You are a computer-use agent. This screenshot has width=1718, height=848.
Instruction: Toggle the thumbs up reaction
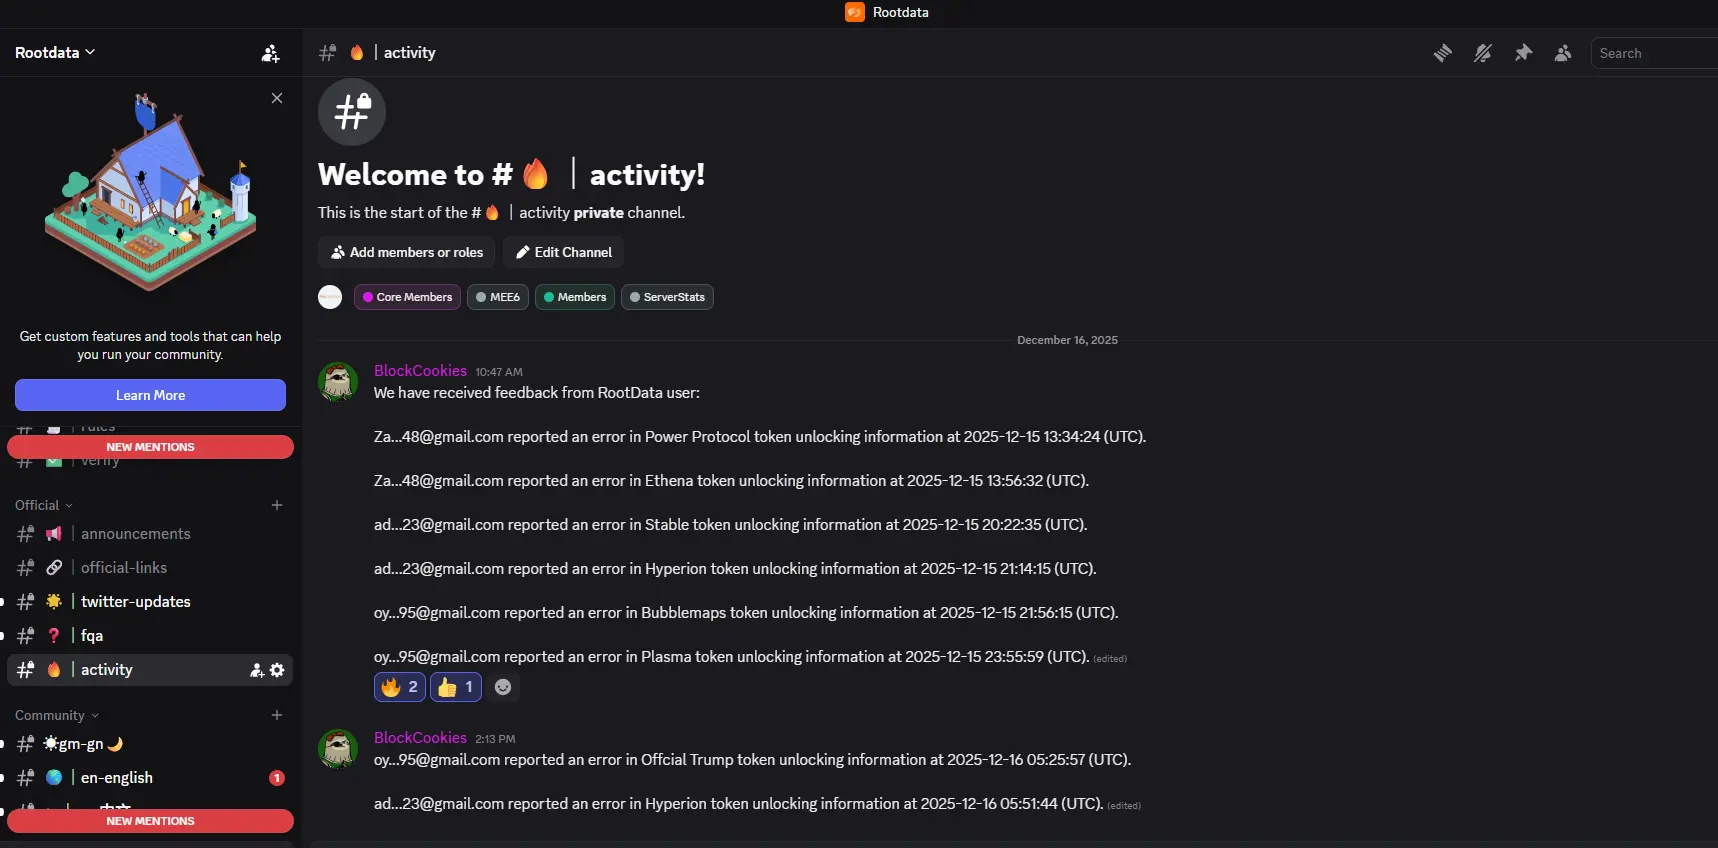(x=456, y=687)
